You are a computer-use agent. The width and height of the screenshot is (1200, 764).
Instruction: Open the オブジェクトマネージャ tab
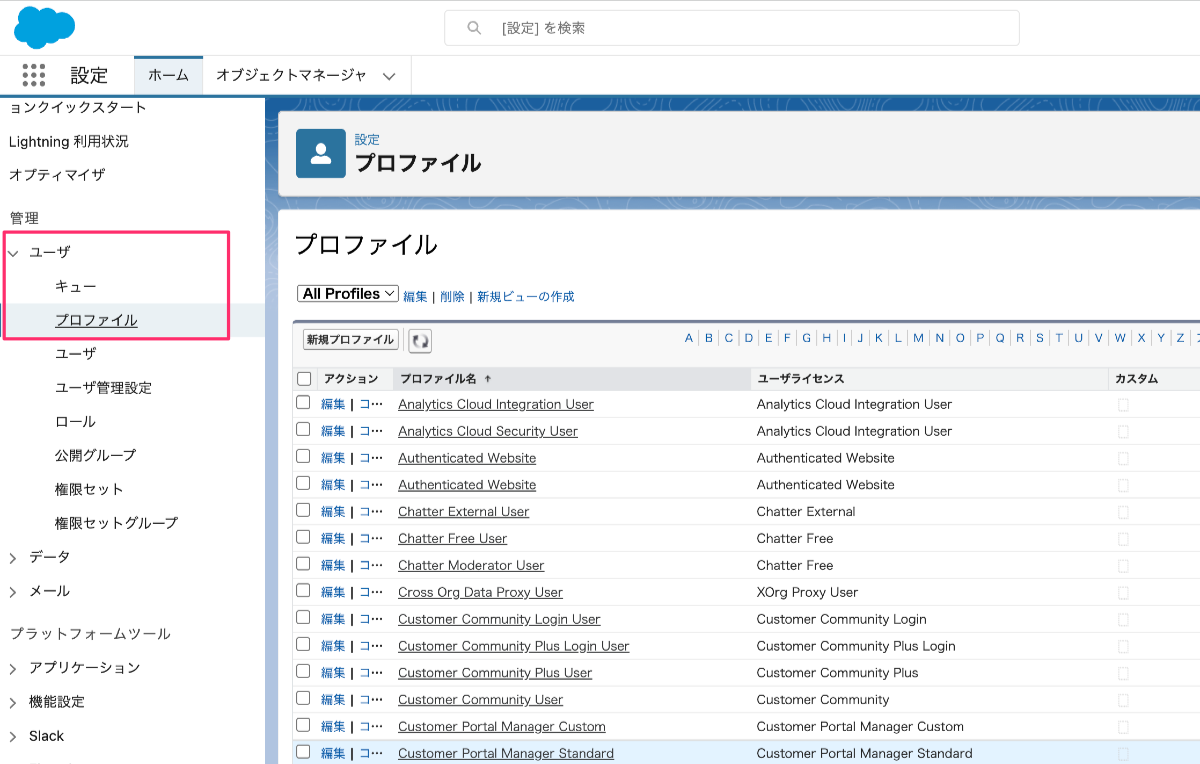coord(291,75)
